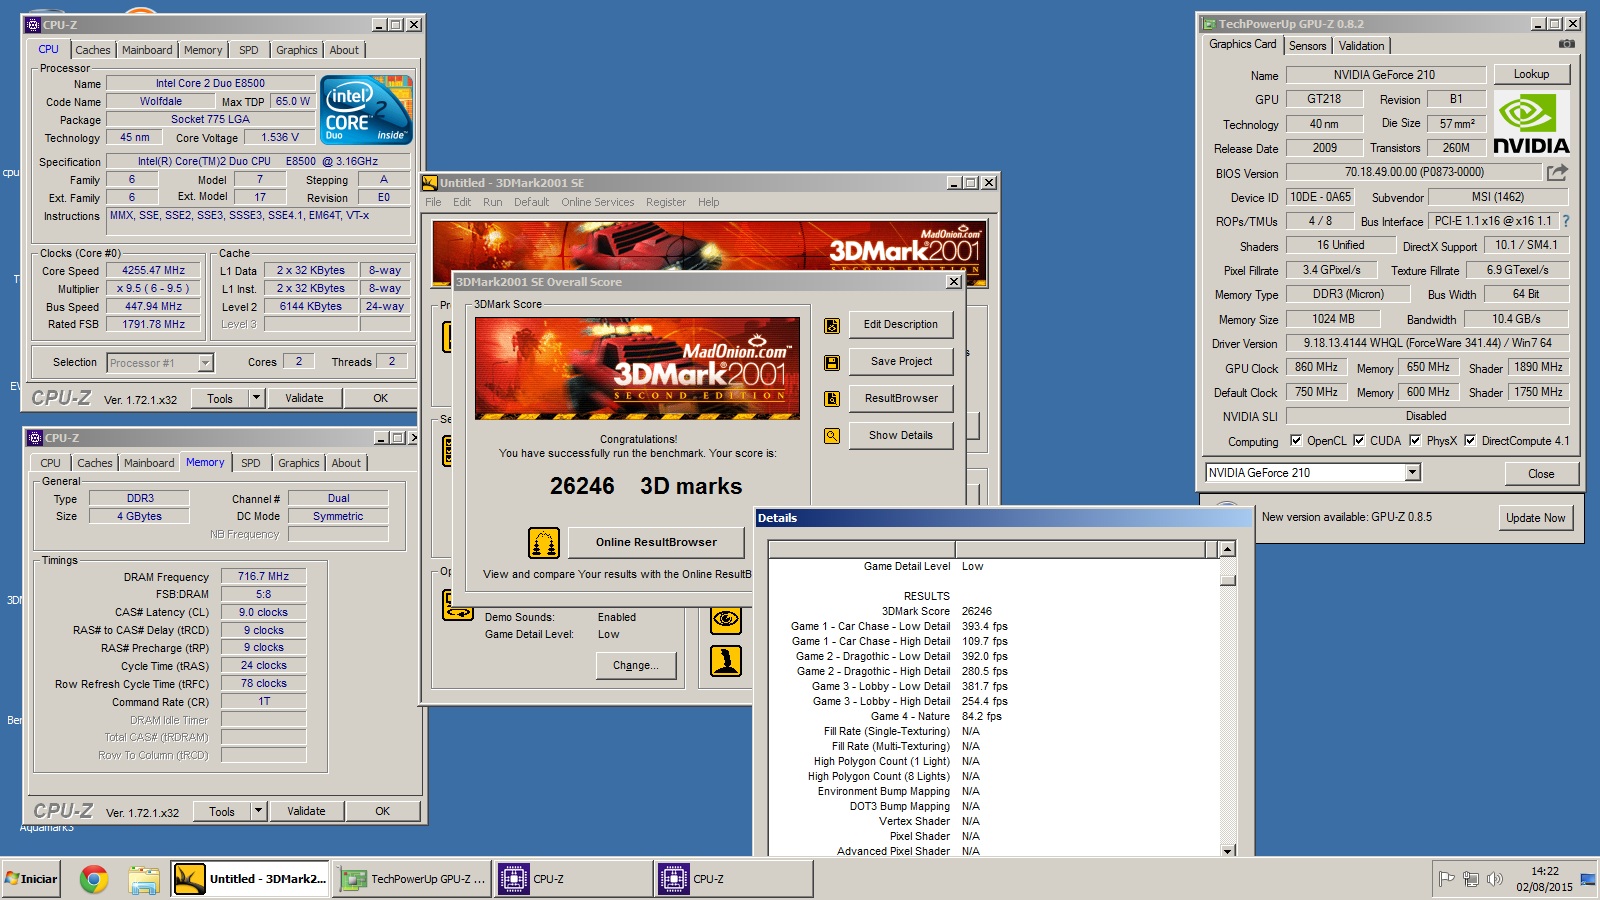Click the DRAM Frequency 716.7 MHz value

click(x=263, y=577)
